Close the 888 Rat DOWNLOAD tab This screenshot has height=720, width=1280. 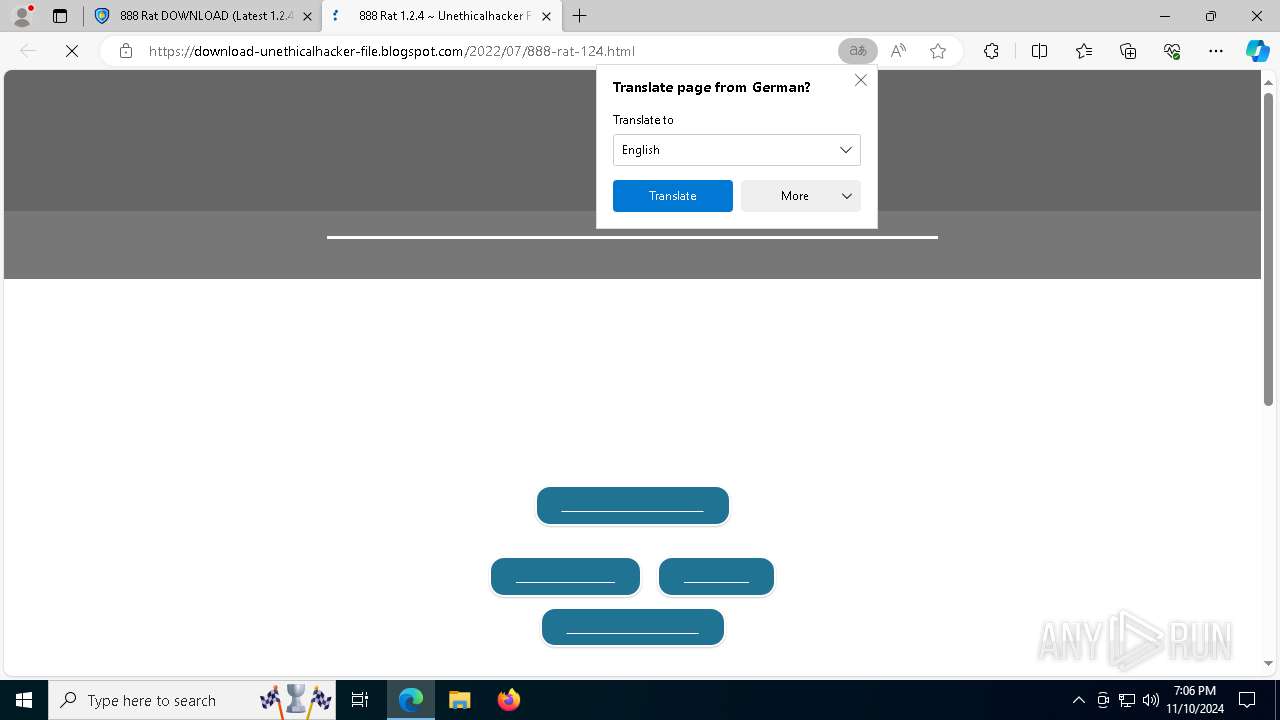click(x=307, y=16)
